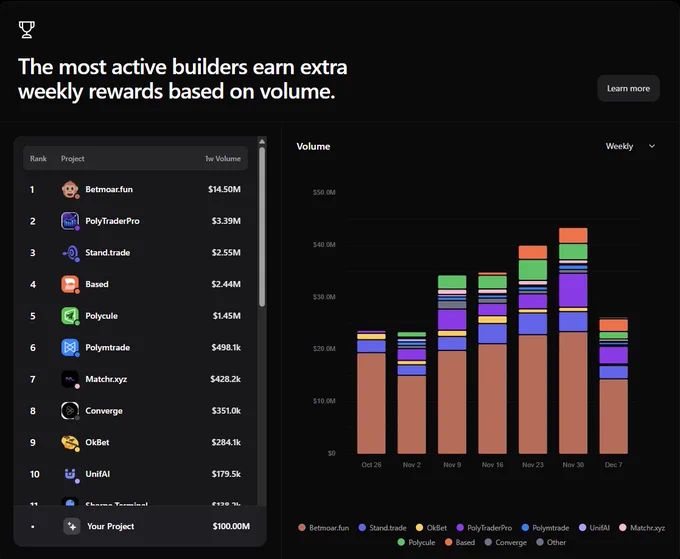This screenshot has width=680, height=559.
Task: Open the Betmoar.fun project name
Action: (109, 190)
